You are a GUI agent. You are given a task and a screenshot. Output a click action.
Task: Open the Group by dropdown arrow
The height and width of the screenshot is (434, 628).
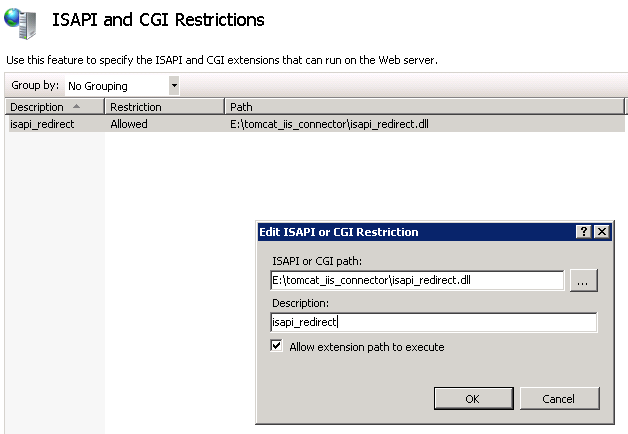174,86
